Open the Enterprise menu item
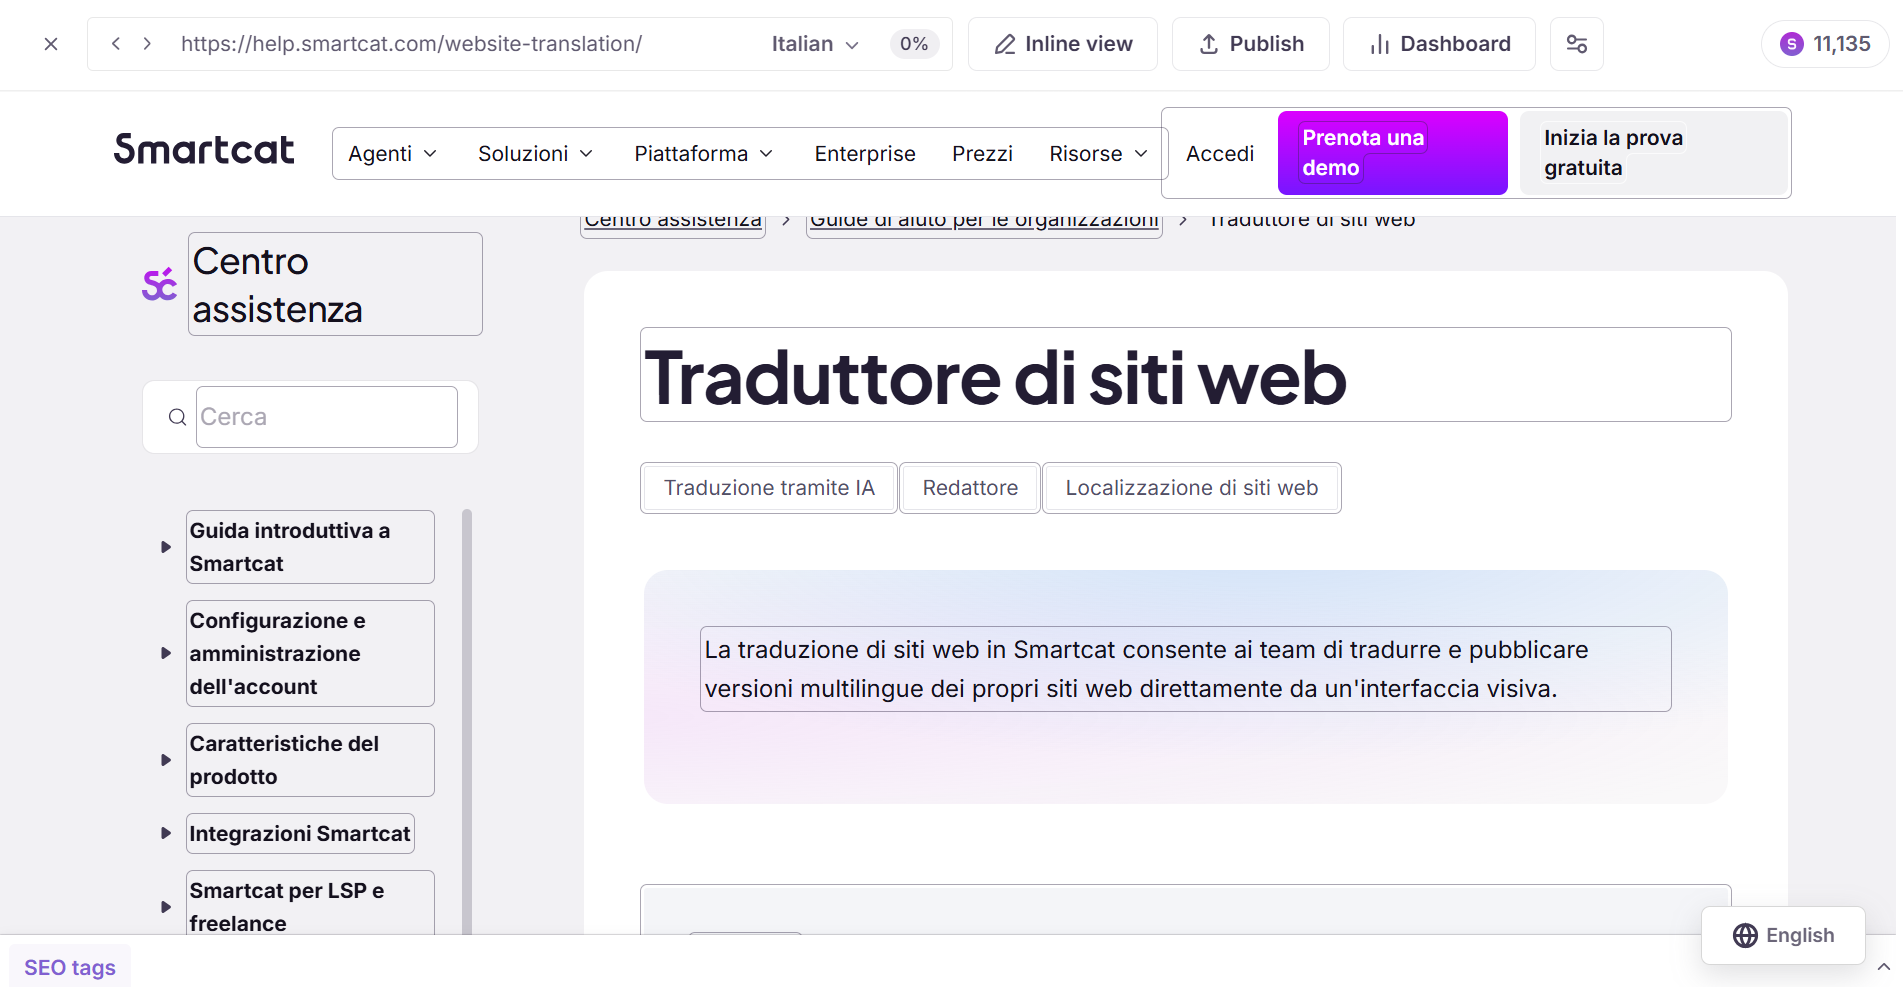The width and height of the screenshot is (1903, 987). tap(865, 154)
